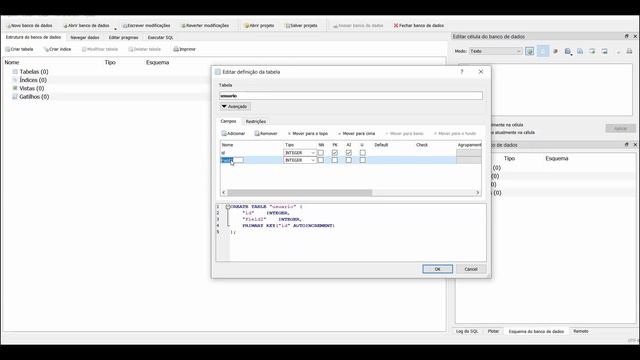Switch to Navegar dados tab
The height and width of the screenshot is (360, 640).
point(84,38)
